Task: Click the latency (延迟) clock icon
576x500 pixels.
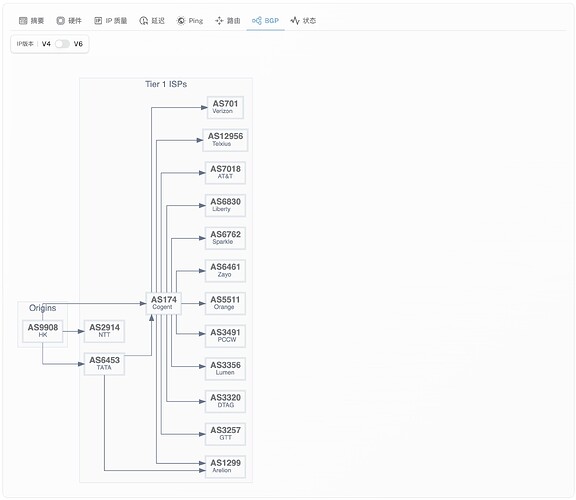Action: (x=144, y=21)
